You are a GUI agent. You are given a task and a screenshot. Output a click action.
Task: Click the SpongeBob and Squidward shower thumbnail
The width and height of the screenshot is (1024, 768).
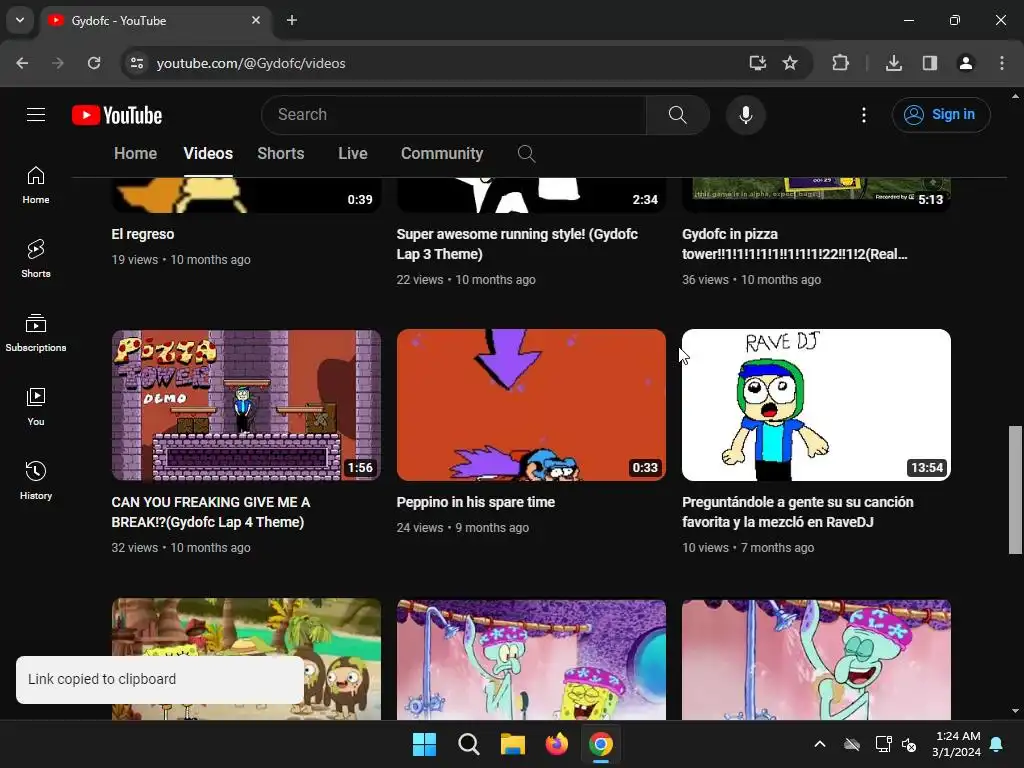pyautogui.click(x=531, y=659)
